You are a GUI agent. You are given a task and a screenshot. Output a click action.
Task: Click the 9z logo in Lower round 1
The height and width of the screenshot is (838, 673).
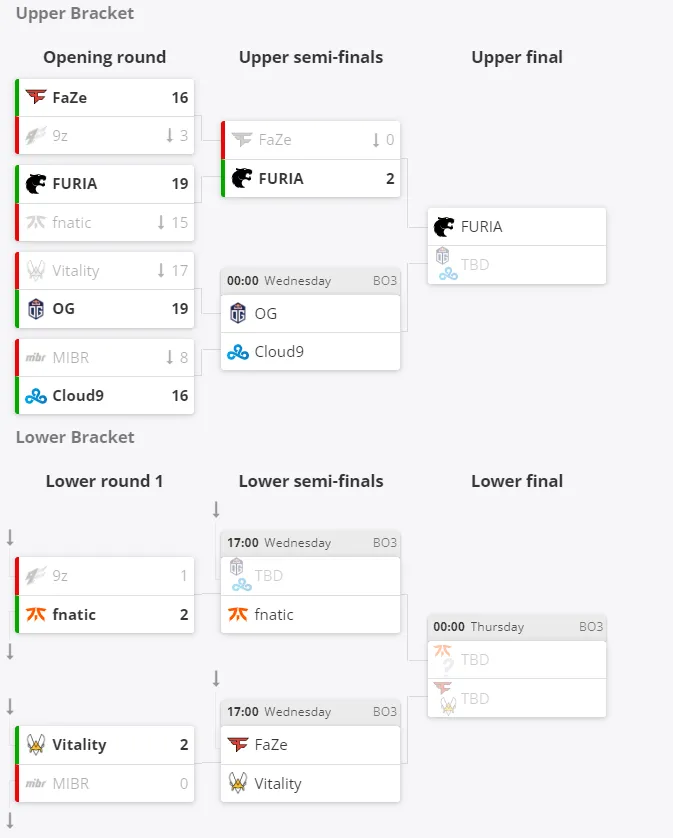(x=36, y=576)
